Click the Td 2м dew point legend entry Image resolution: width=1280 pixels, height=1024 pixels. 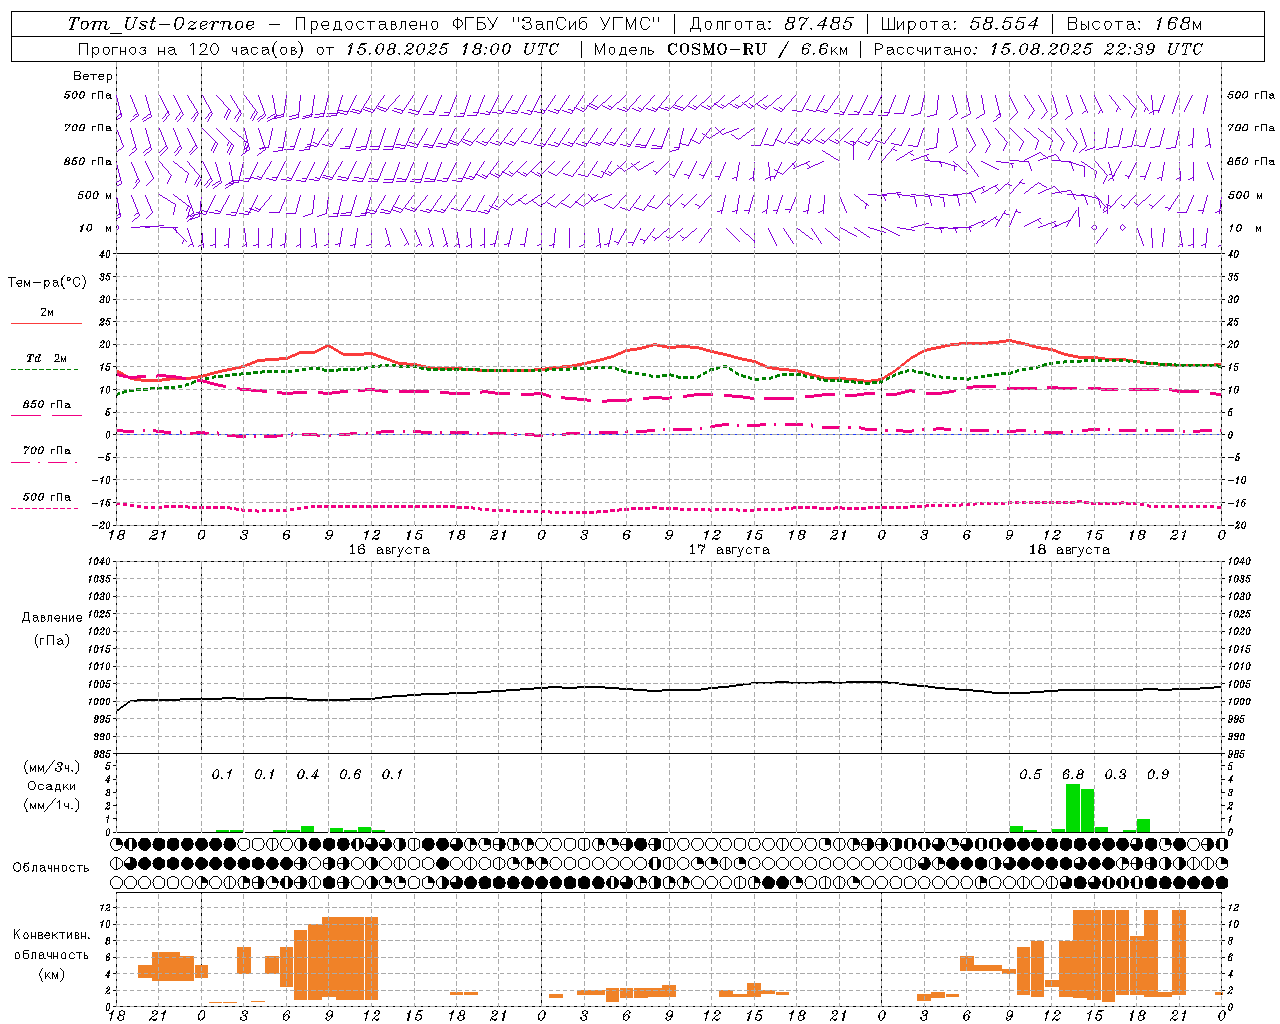coord(46,358)
